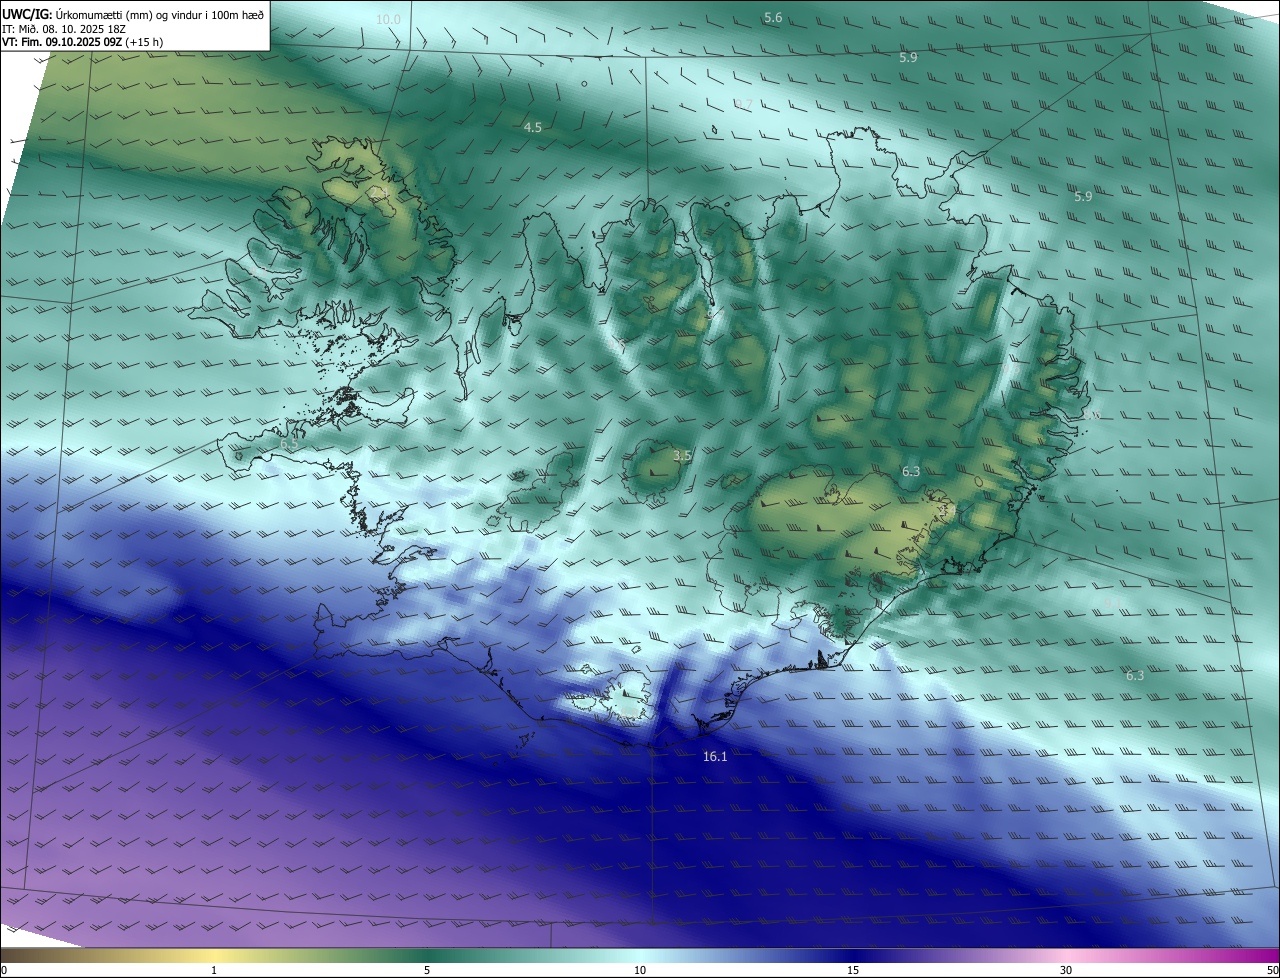
Task: Click the "UWC/IG: Úrkomumætti (mm)" title line
Action: coord(133,15)
